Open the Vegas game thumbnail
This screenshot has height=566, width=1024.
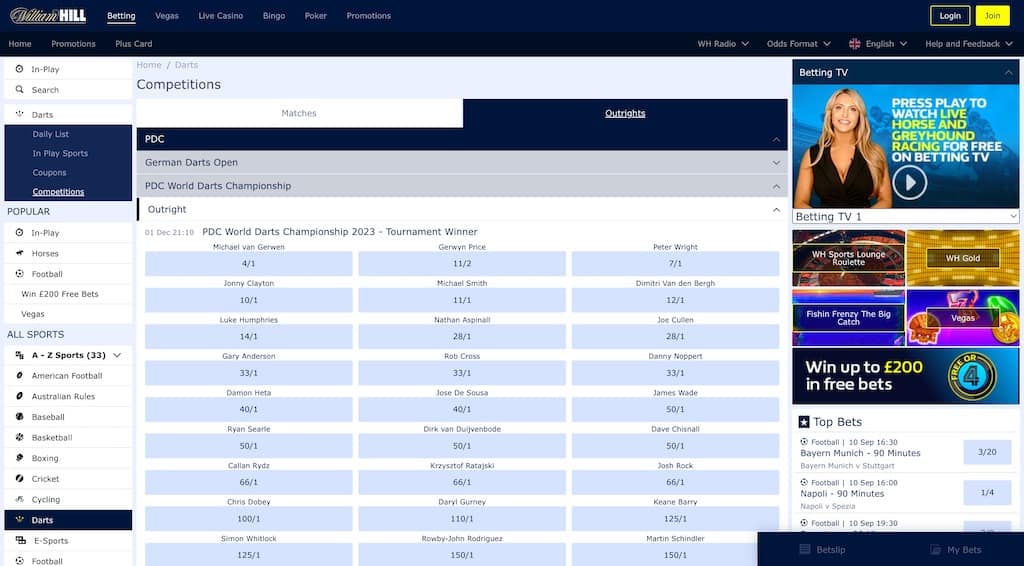pos(963,317)
